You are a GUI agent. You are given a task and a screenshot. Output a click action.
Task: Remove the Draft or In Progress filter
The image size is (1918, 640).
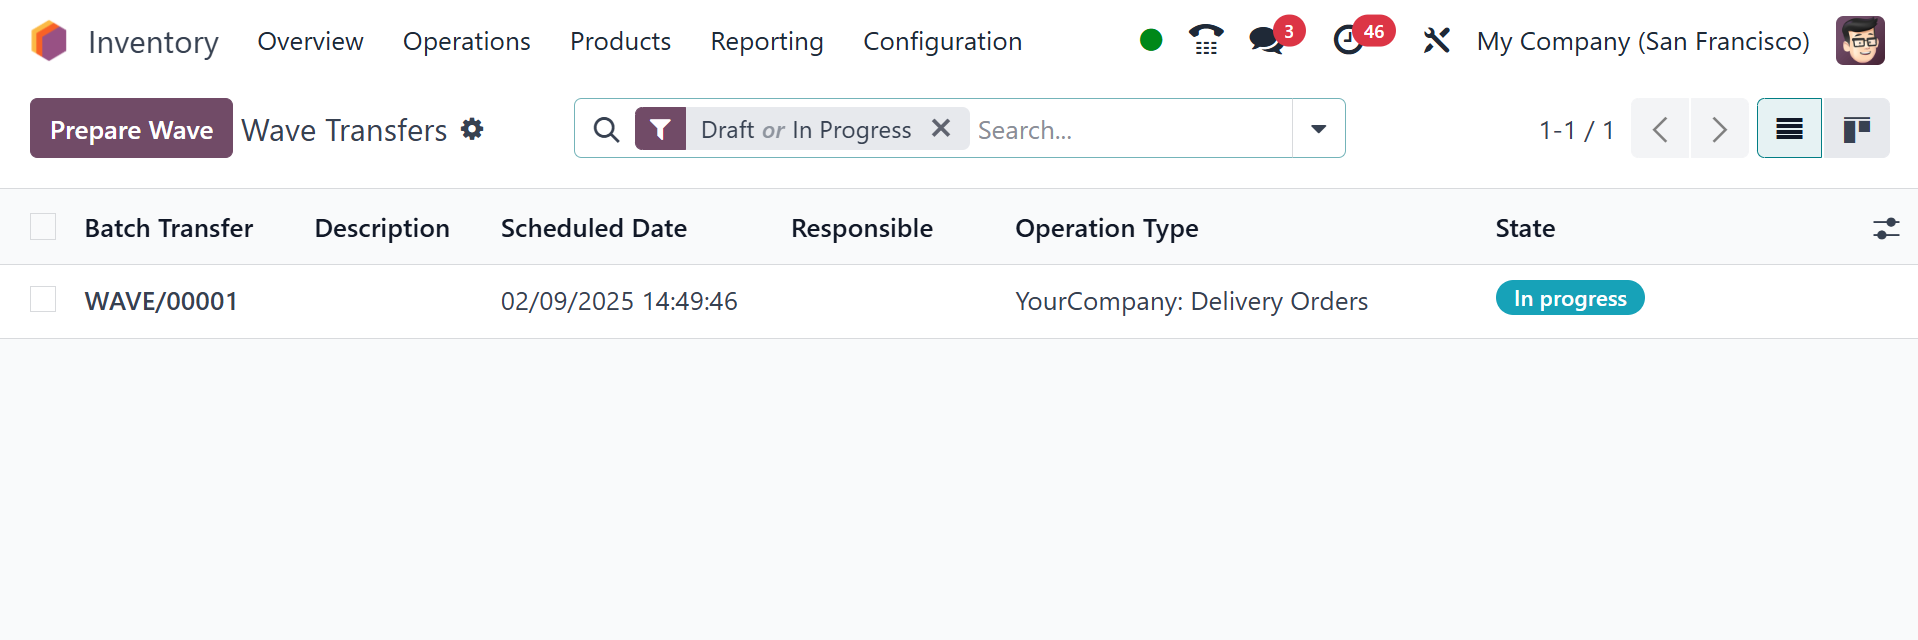[x=941, y=128]
